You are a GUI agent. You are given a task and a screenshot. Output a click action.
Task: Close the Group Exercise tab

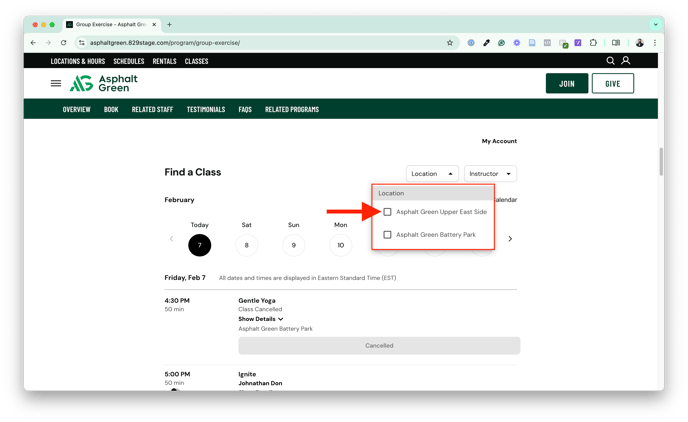[154, 25]
